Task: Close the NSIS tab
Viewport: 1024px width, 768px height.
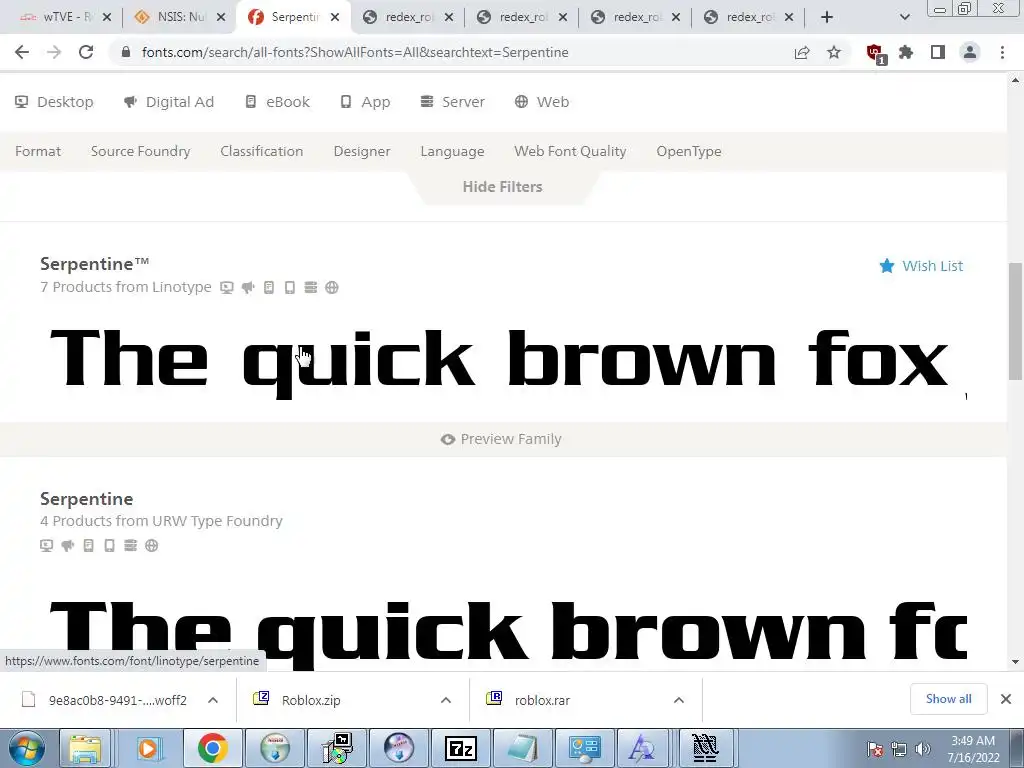Action: tap(221, 17)
